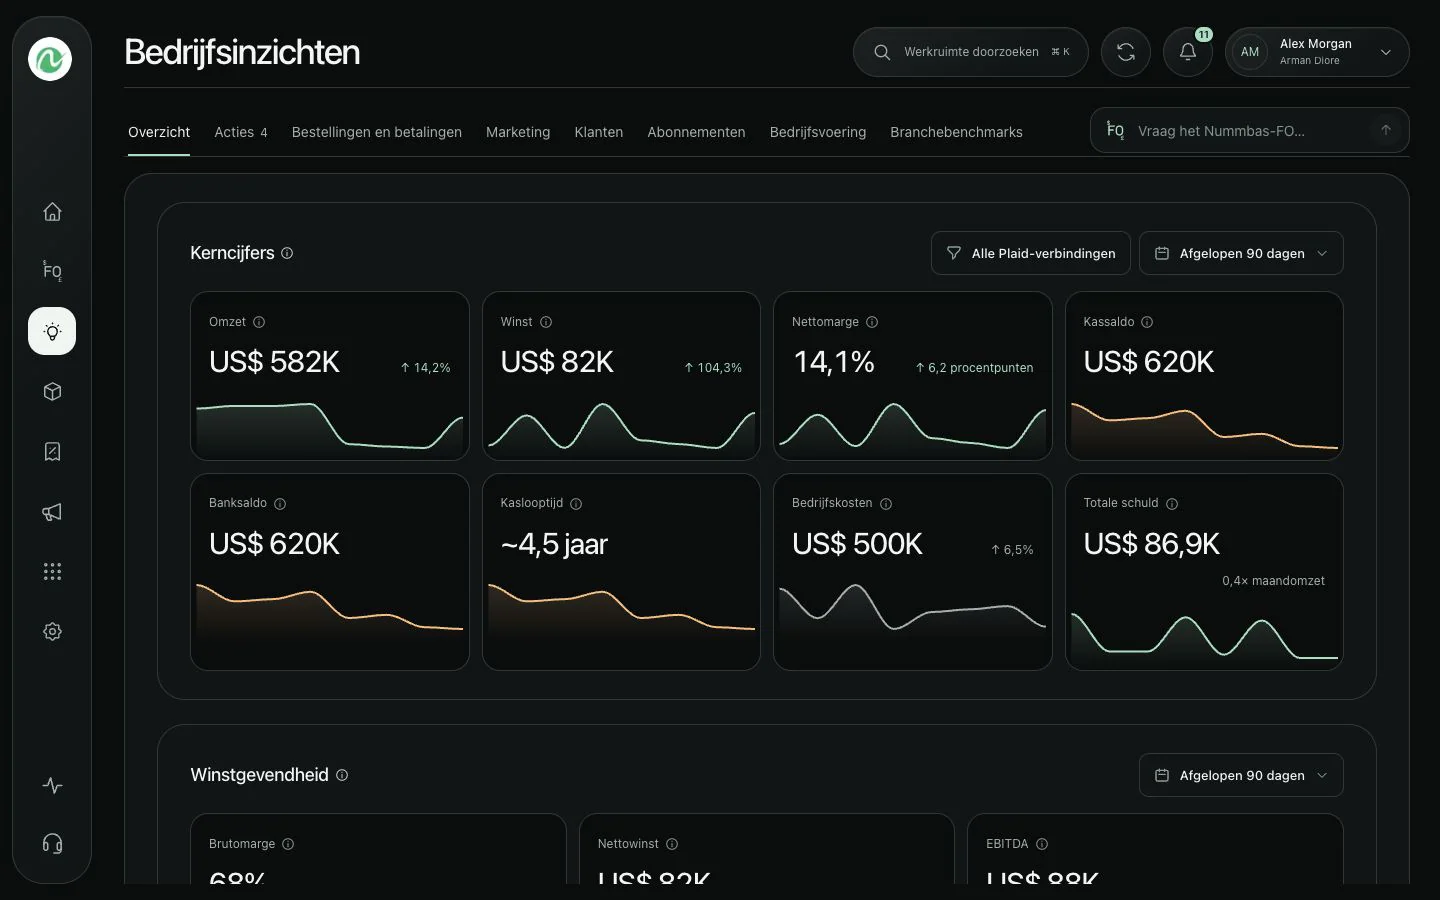The width and height of the screenshot is (1440, 900).
Task: Click the info icon next to Winst
Action: [x=546, y=322]
